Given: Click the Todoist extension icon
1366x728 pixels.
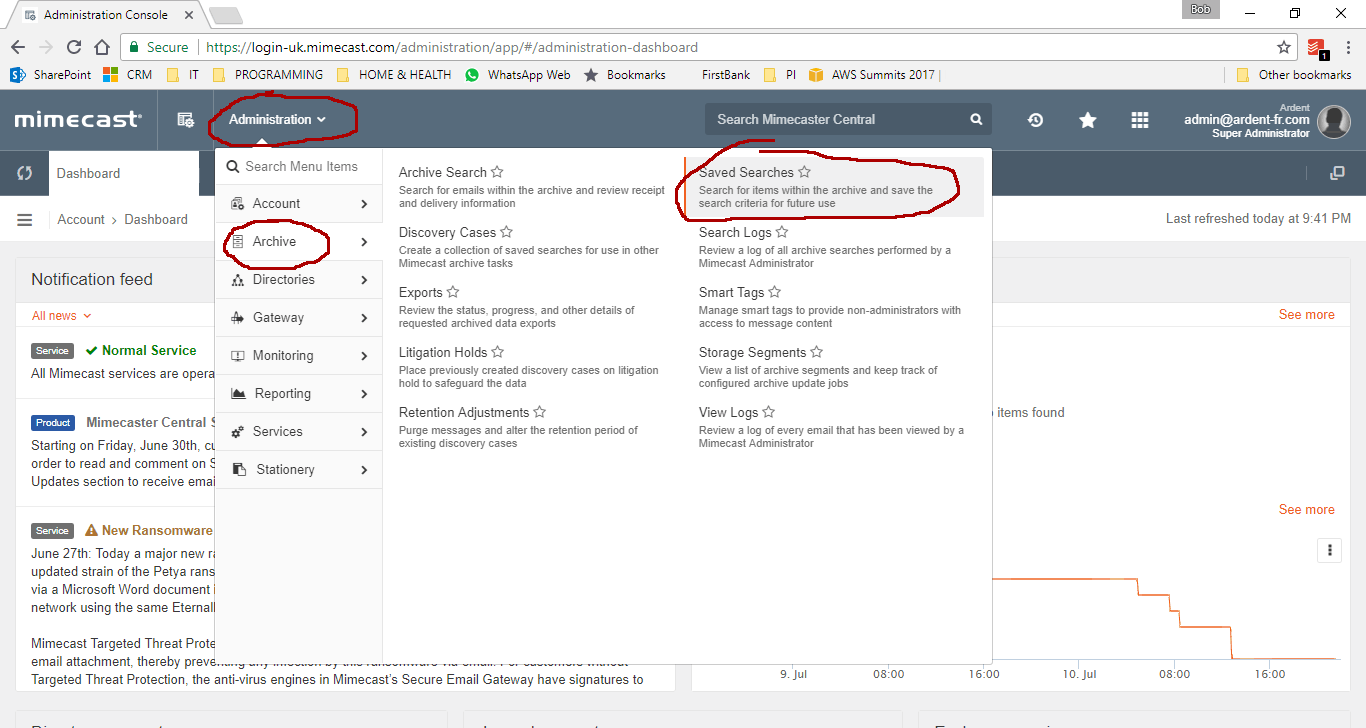Looking at the screenshot, I should coord(1316,48).
